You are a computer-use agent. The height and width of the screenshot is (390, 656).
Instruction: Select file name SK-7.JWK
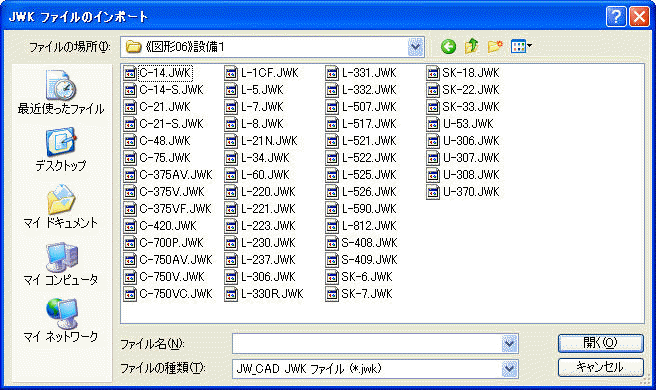point(367,294)
